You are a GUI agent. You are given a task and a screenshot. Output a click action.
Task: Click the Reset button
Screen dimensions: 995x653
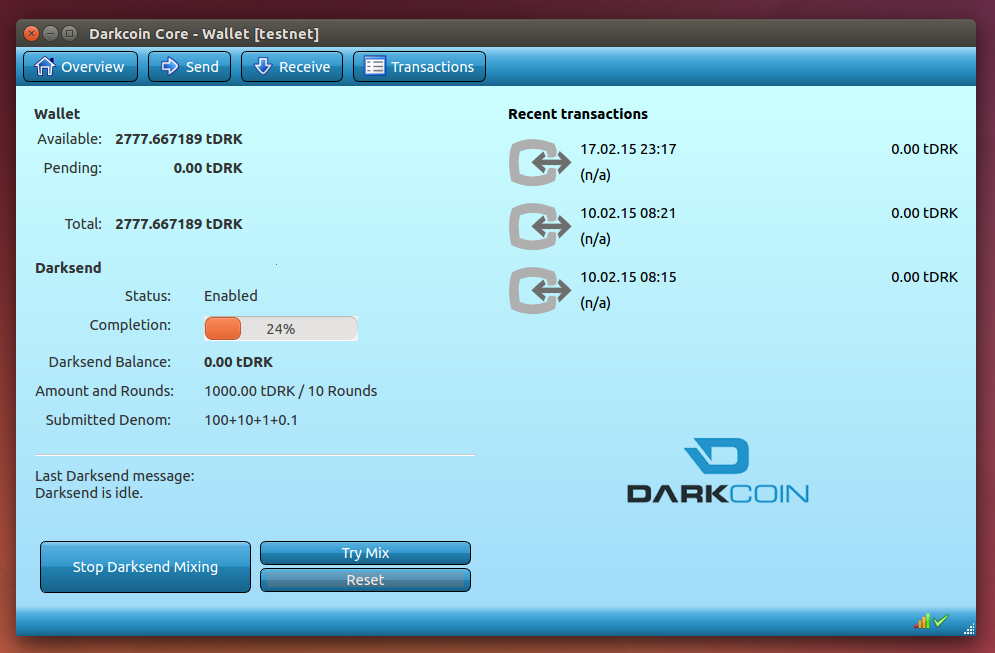[x=366, y=580]
